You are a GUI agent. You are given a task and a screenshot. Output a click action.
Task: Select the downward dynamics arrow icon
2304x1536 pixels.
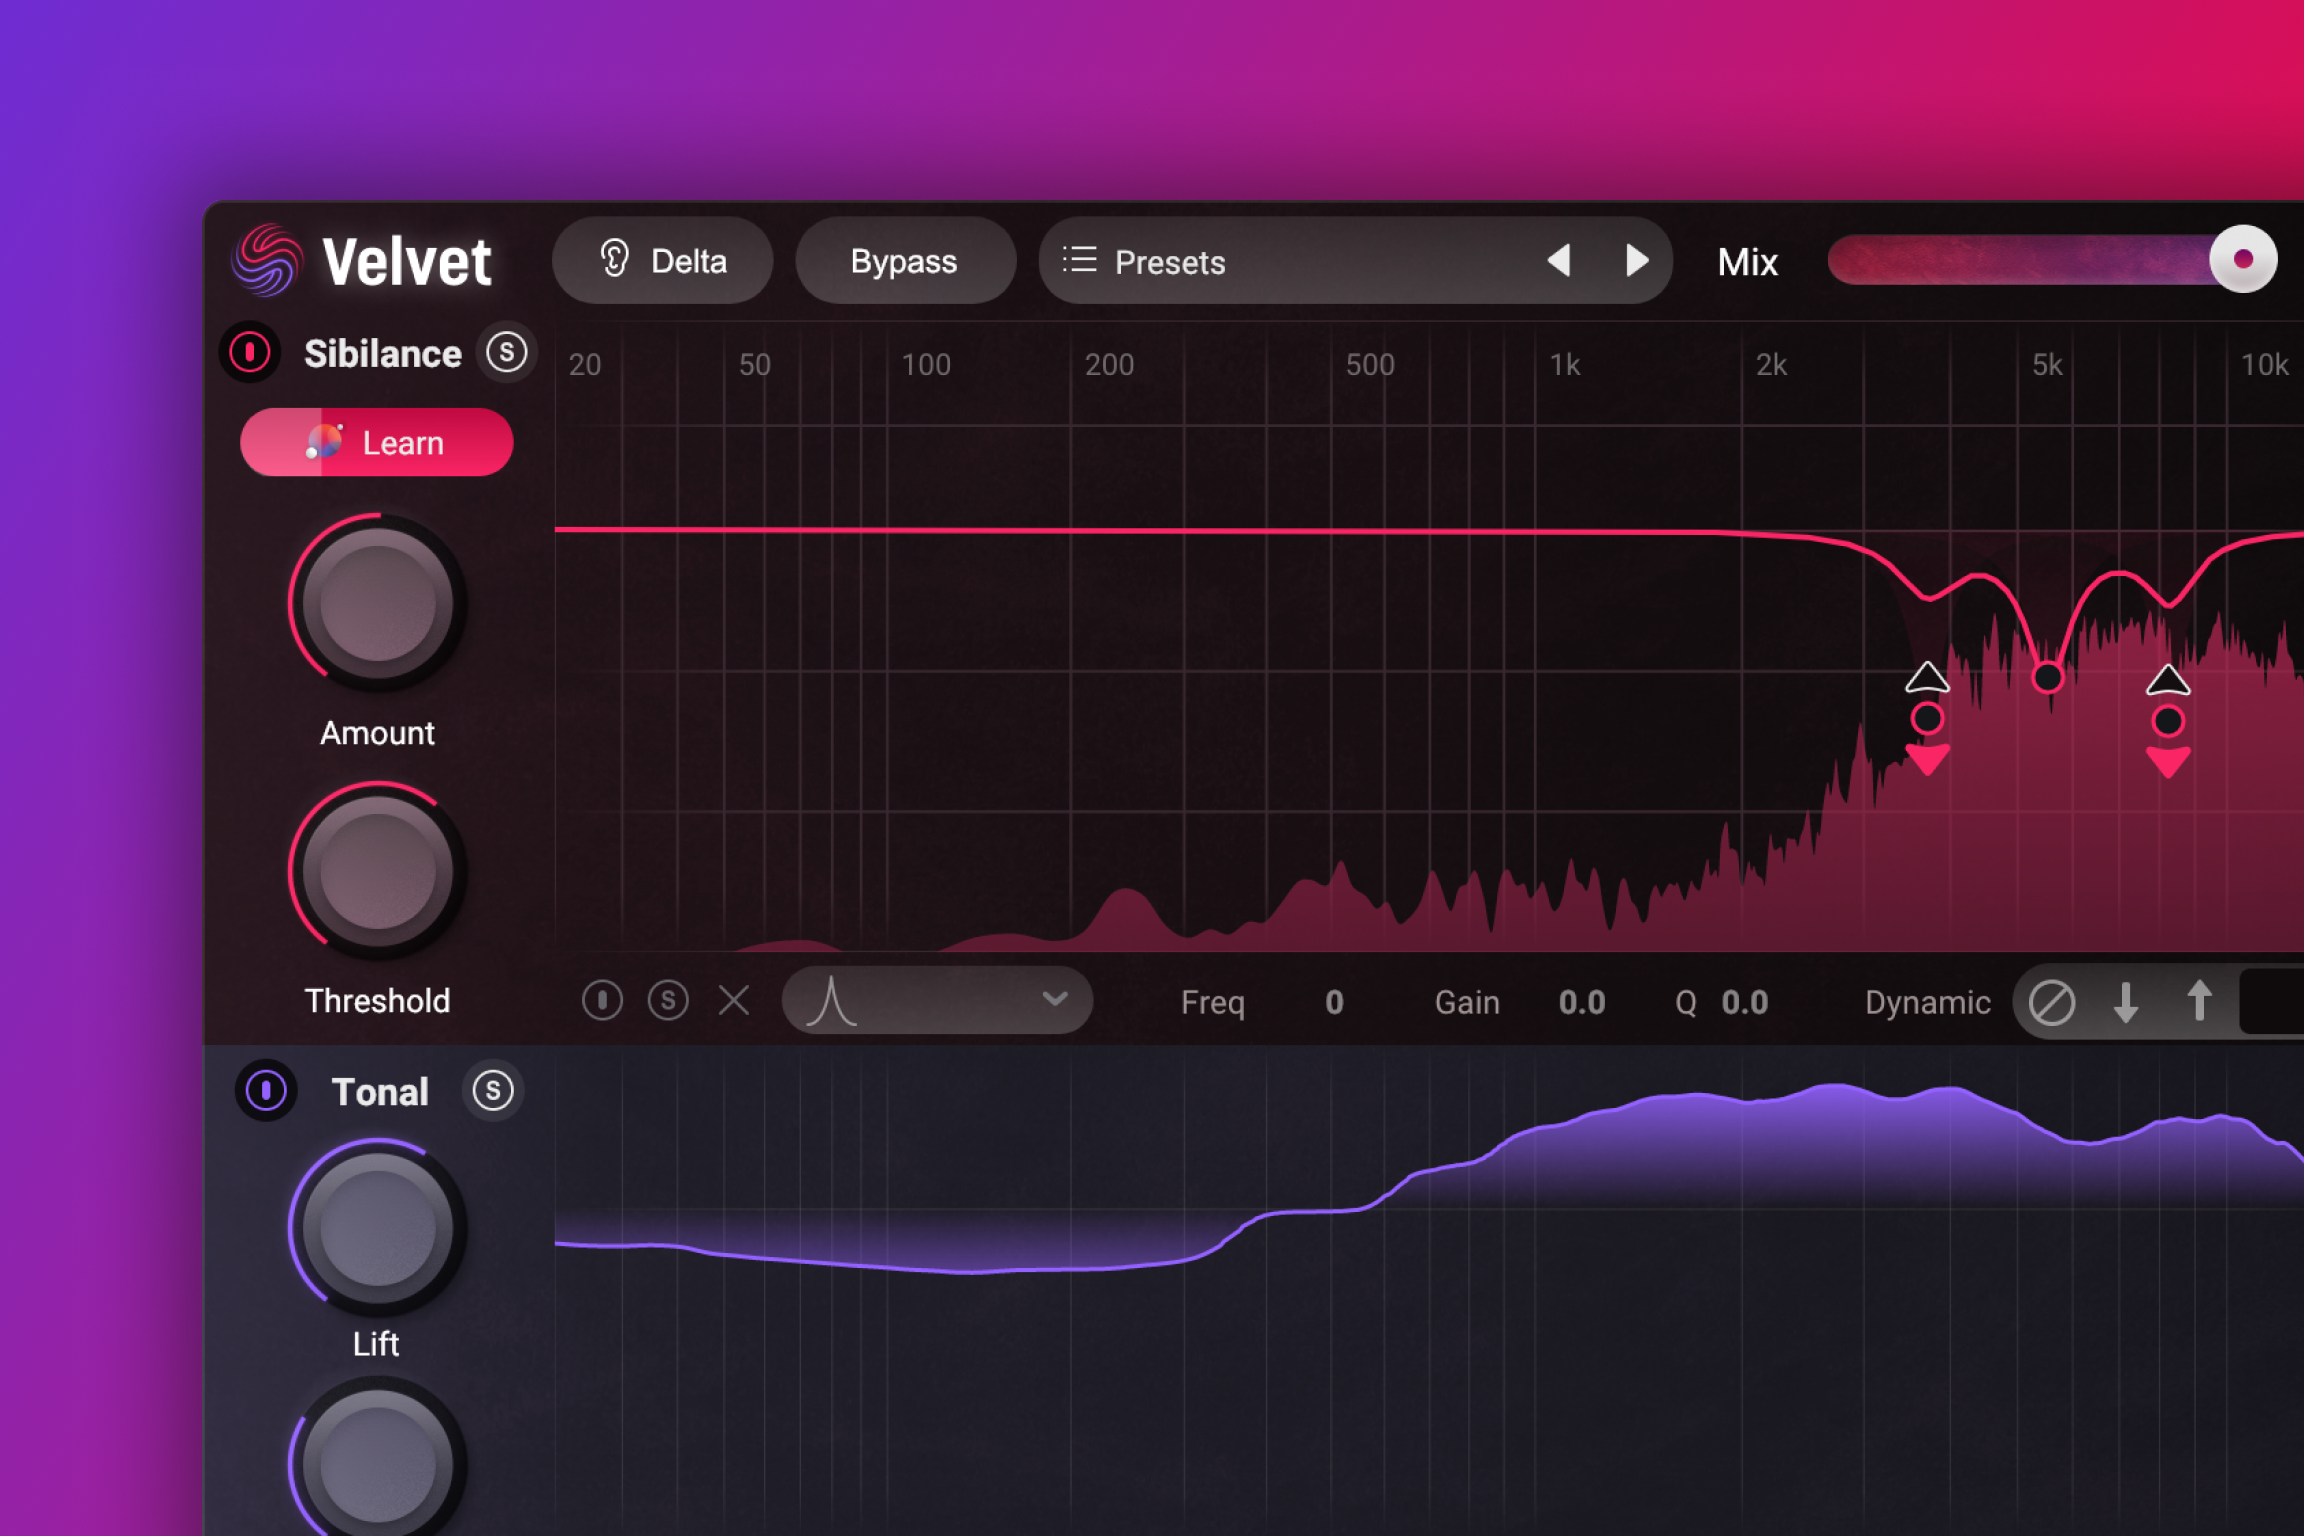pos(2126,1002)
